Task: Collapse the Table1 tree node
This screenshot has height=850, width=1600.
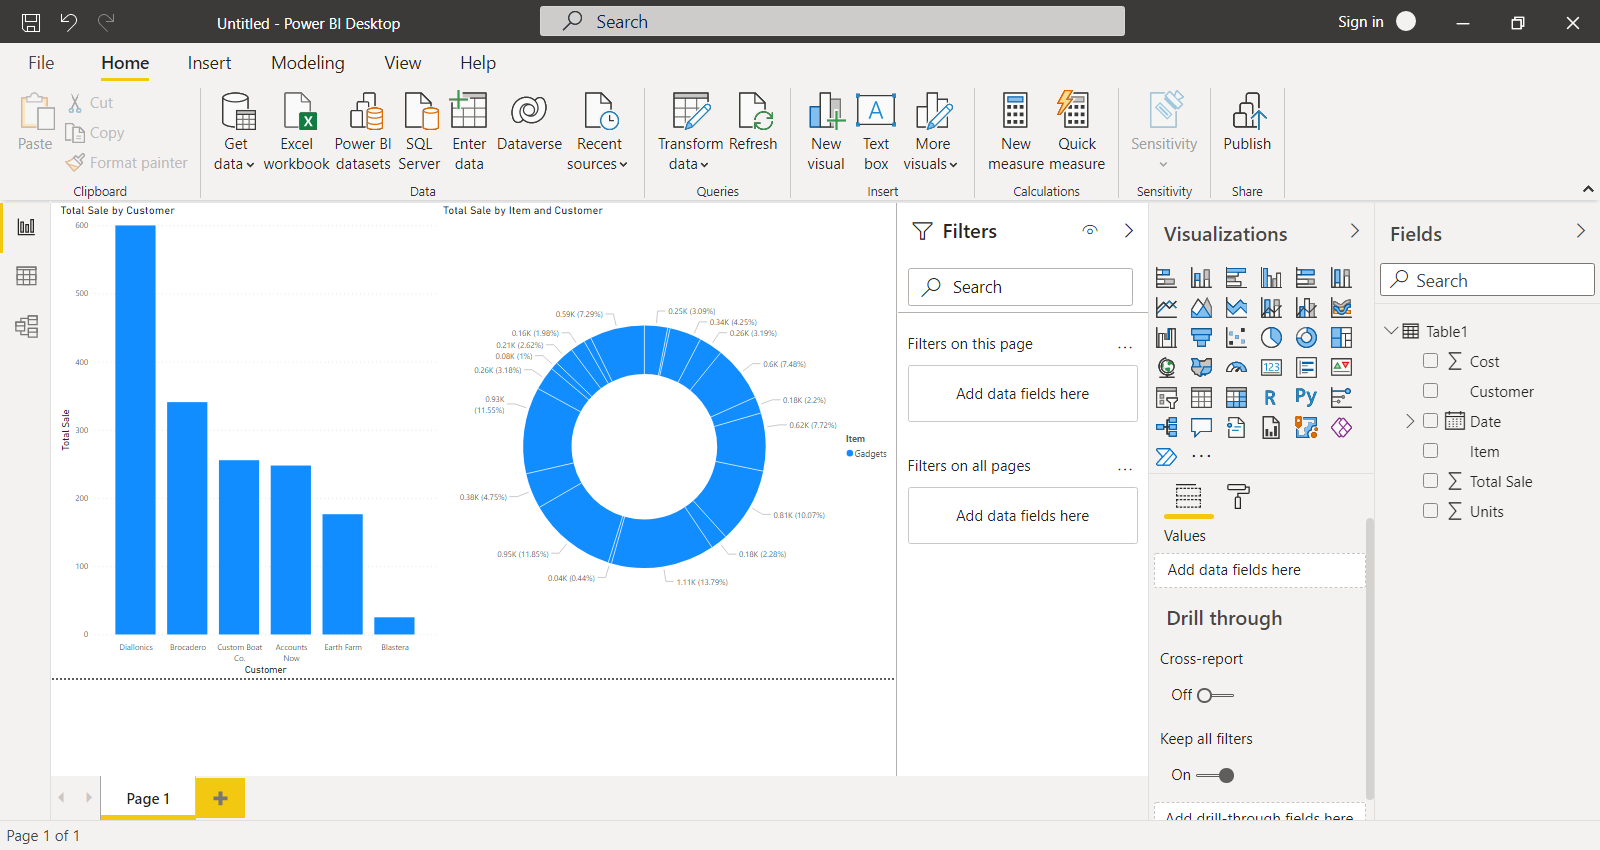Action: (x=1391, y=330)
